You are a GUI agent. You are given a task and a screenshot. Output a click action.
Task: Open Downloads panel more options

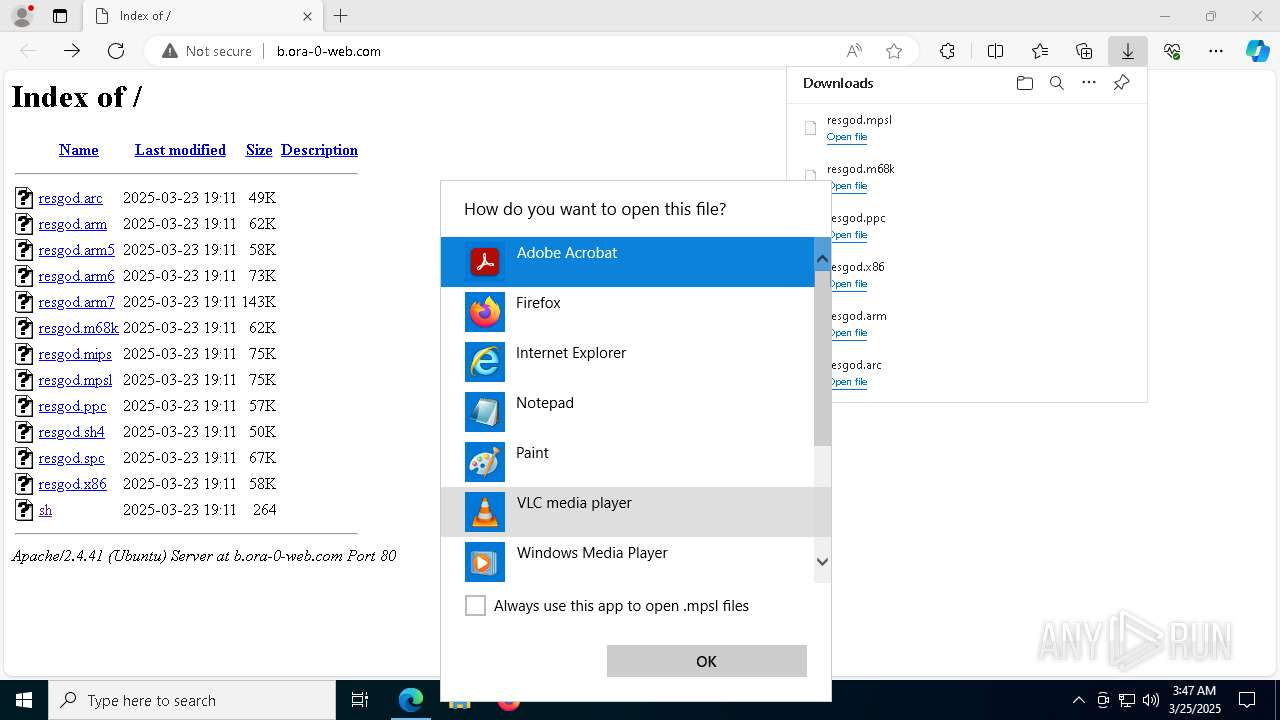1089,83
